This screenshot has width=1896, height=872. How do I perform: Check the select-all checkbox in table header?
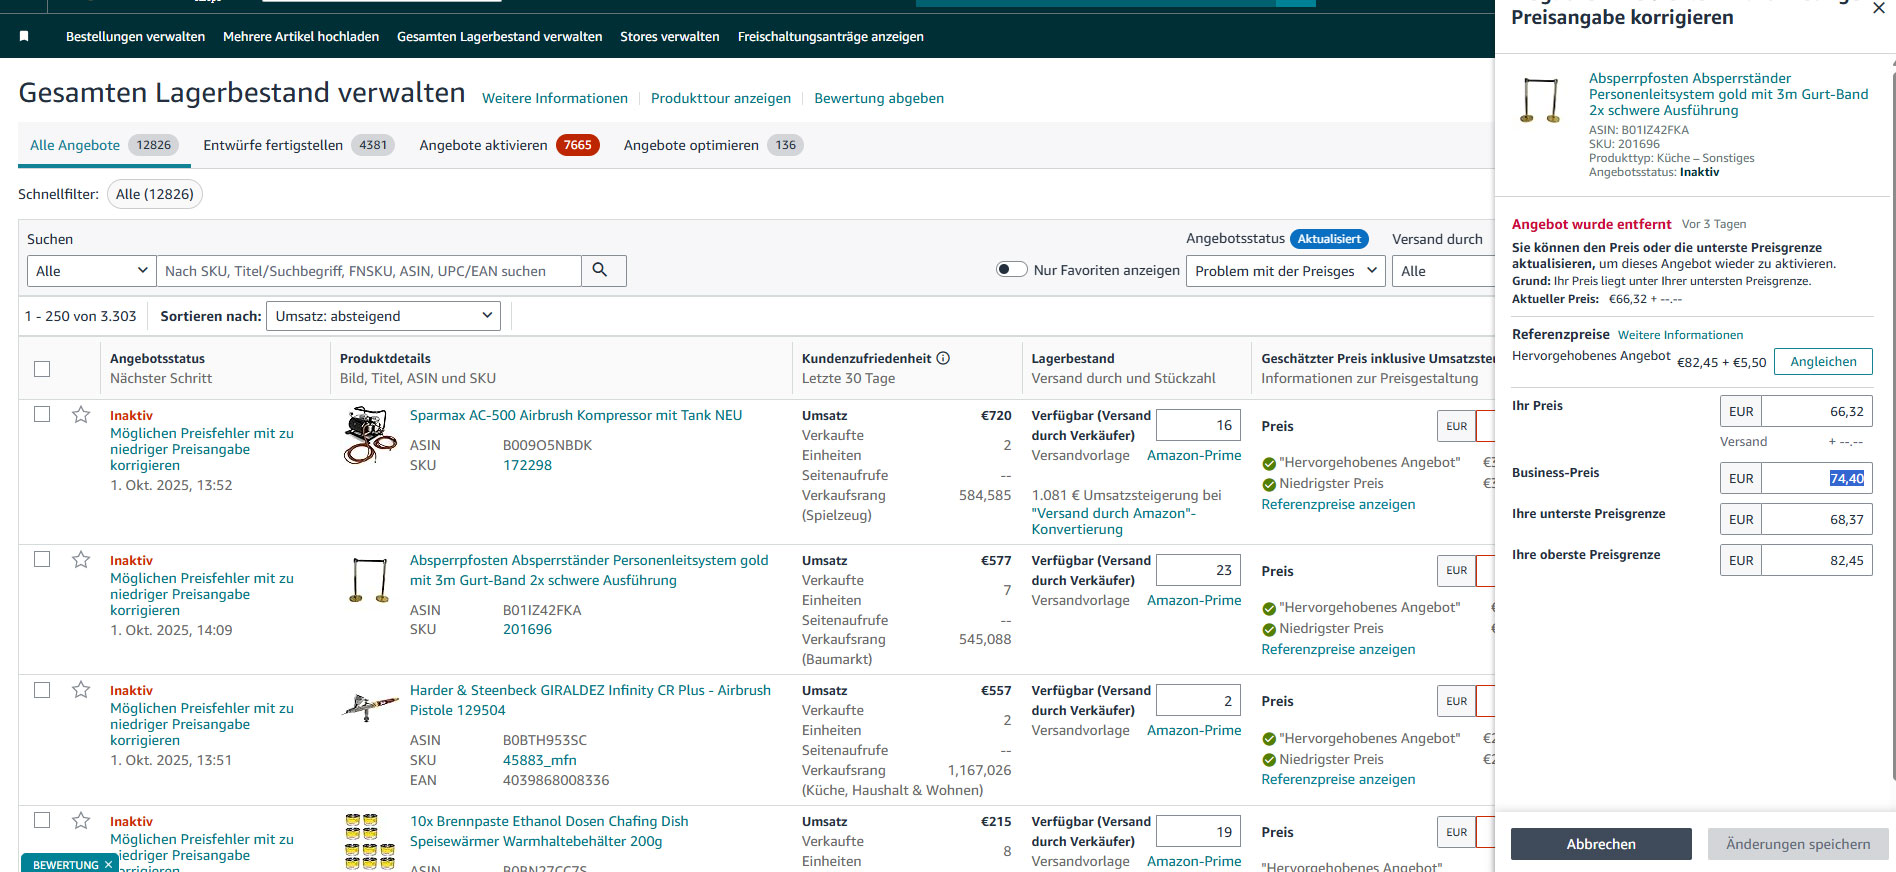[x=42, y=369]
